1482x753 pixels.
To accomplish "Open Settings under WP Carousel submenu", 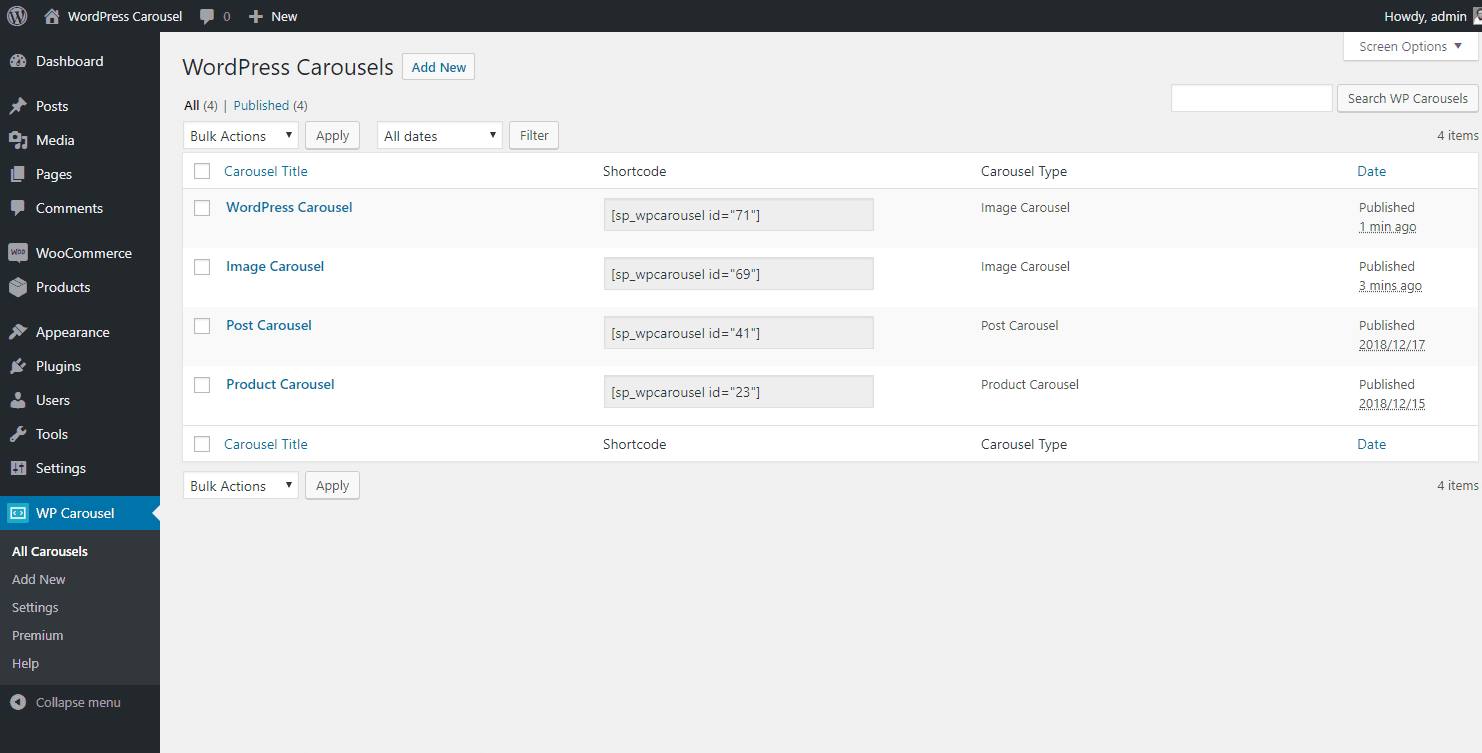I will 35,607.
